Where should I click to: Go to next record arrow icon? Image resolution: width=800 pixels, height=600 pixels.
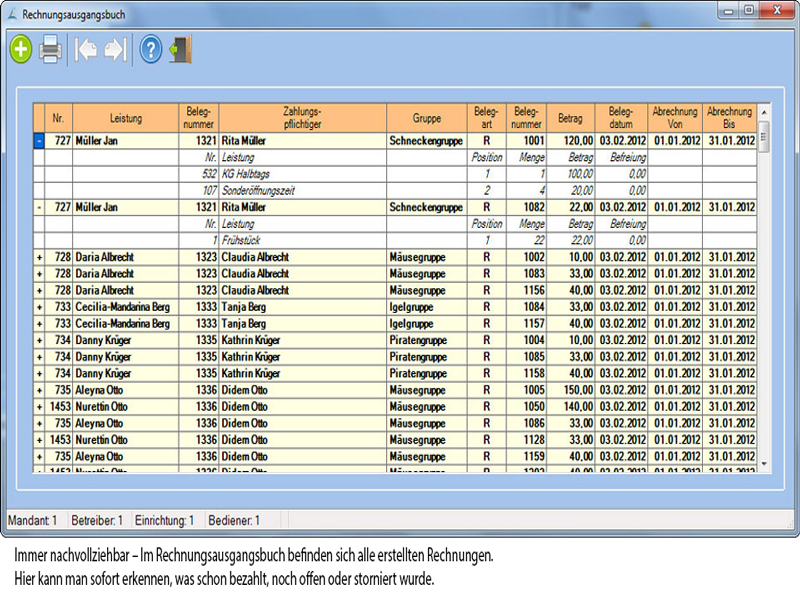[x=115, y=50]
